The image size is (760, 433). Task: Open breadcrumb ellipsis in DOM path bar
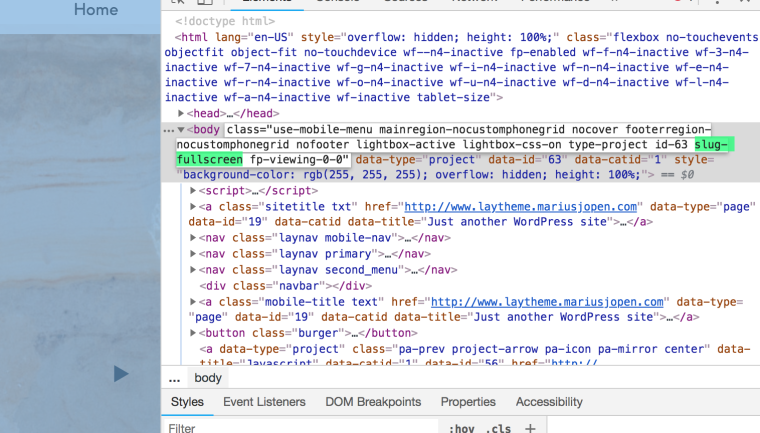coord(174,379)
